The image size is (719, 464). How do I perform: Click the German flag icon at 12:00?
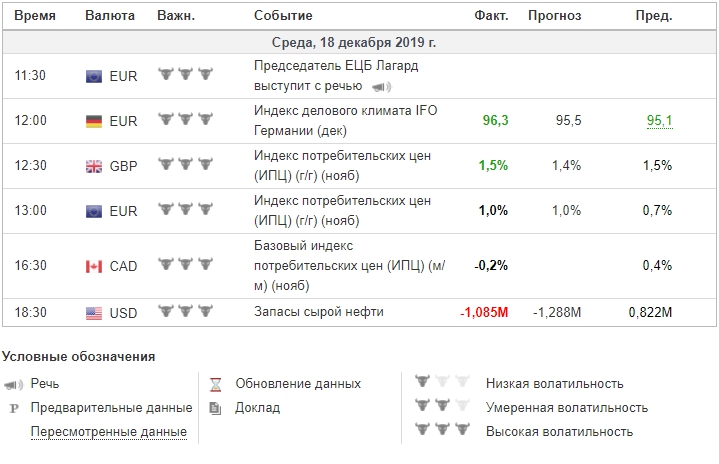pyautogui.click(x=94, y=121)
